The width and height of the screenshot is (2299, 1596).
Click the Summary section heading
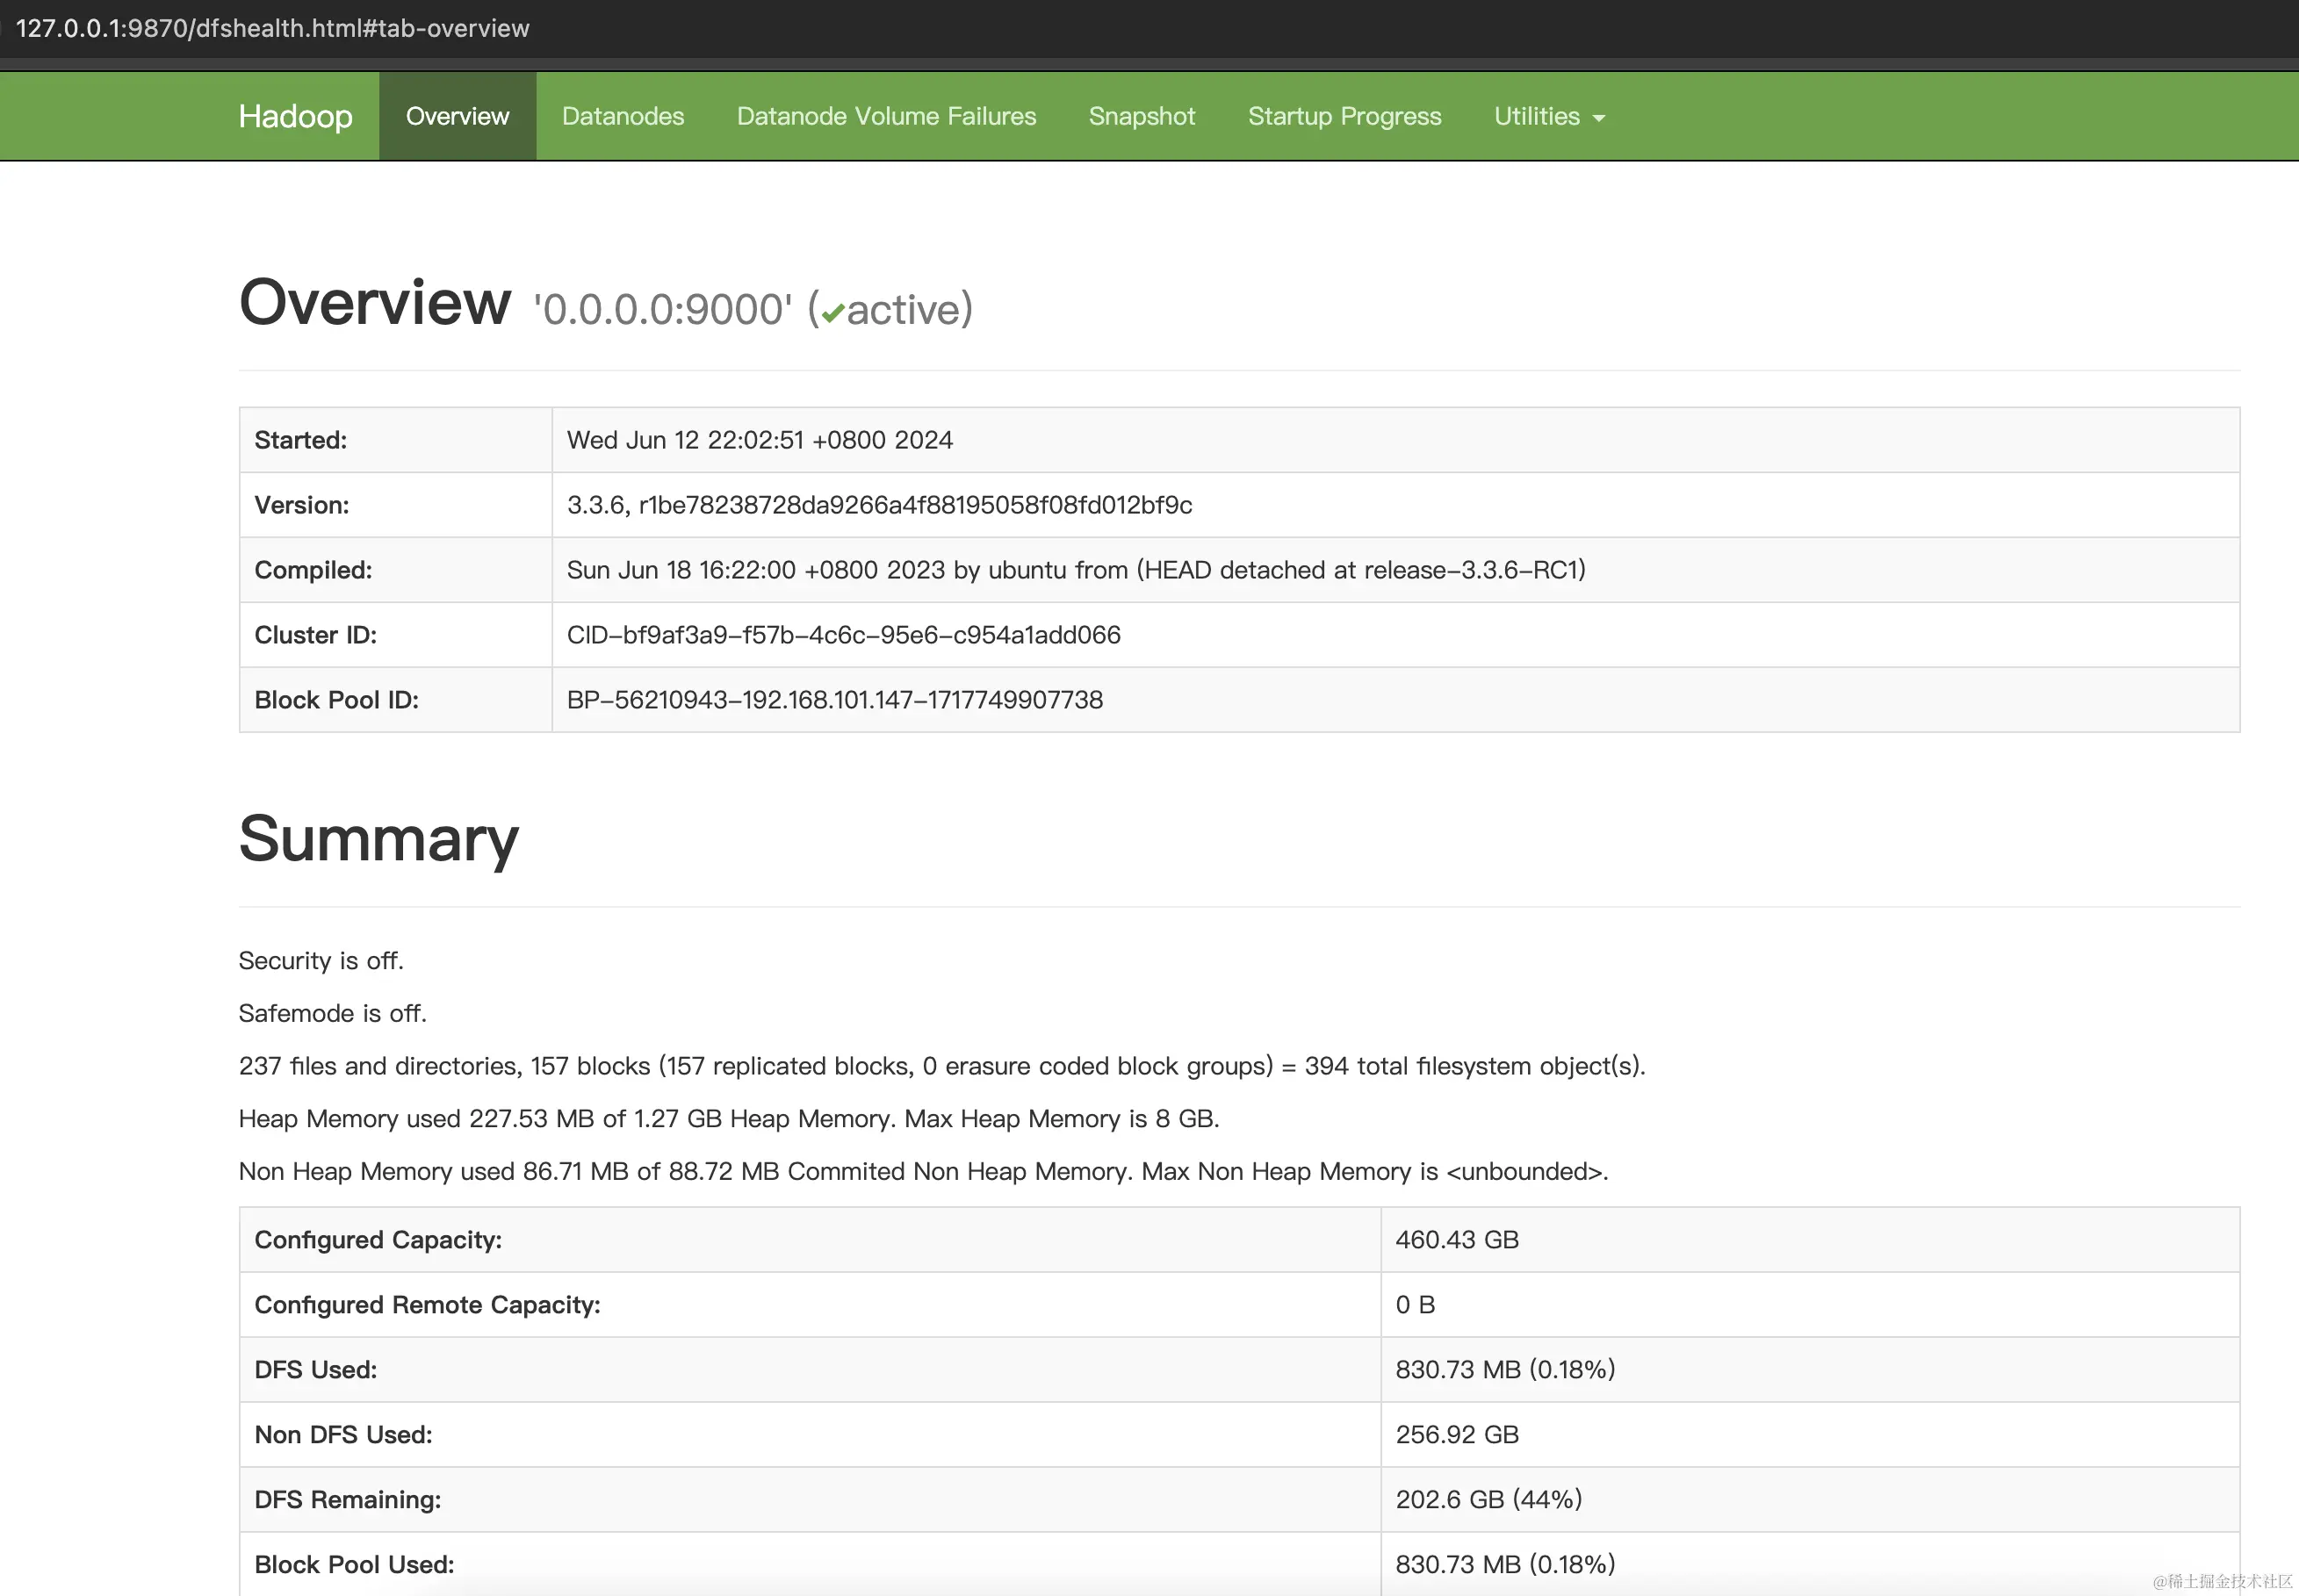coord(378,840)
